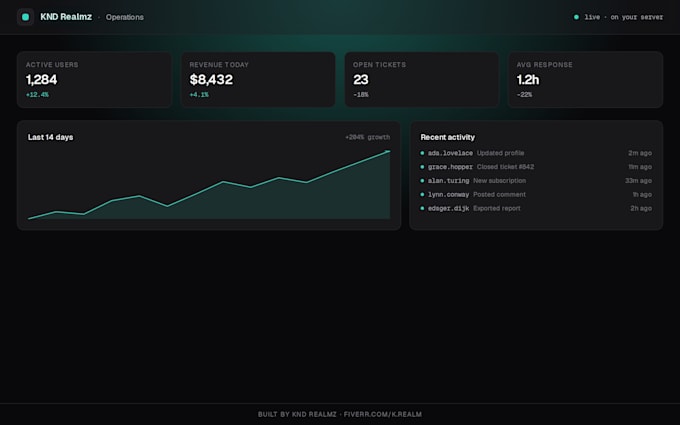Click the -18% tickets change indicator

[360, 95]
